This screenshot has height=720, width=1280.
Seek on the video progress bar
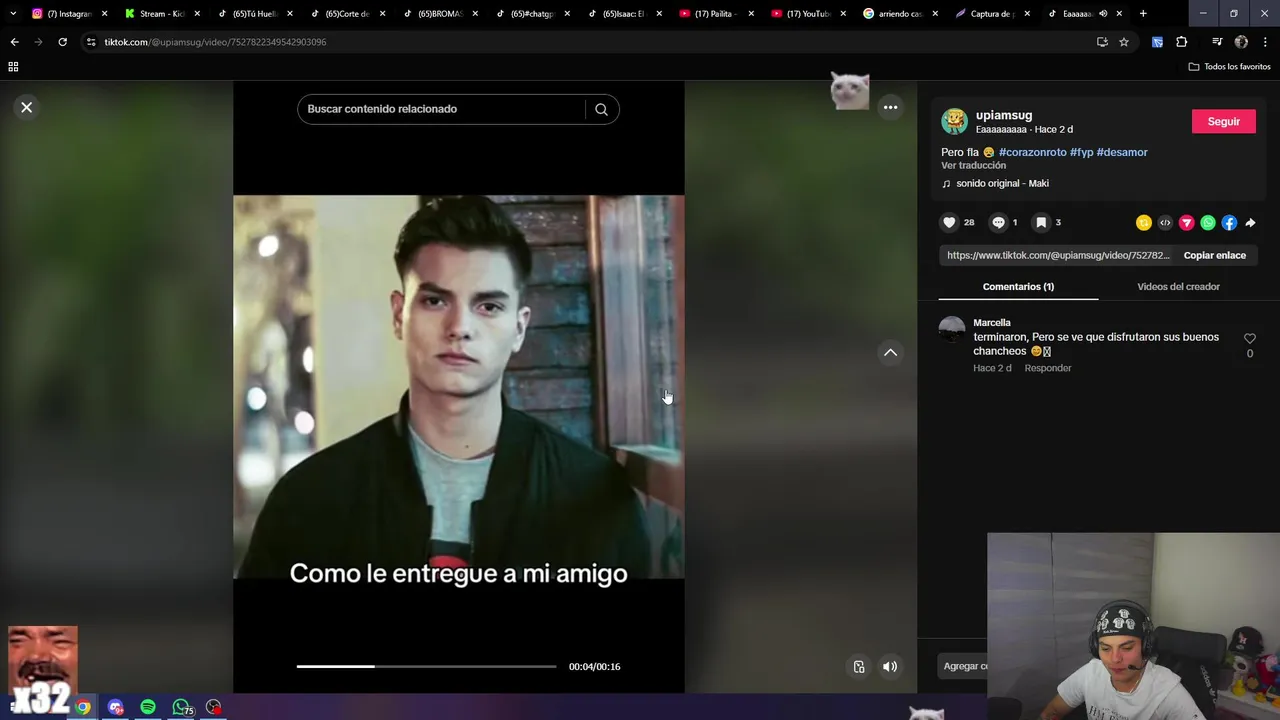(x=426, y=666)
